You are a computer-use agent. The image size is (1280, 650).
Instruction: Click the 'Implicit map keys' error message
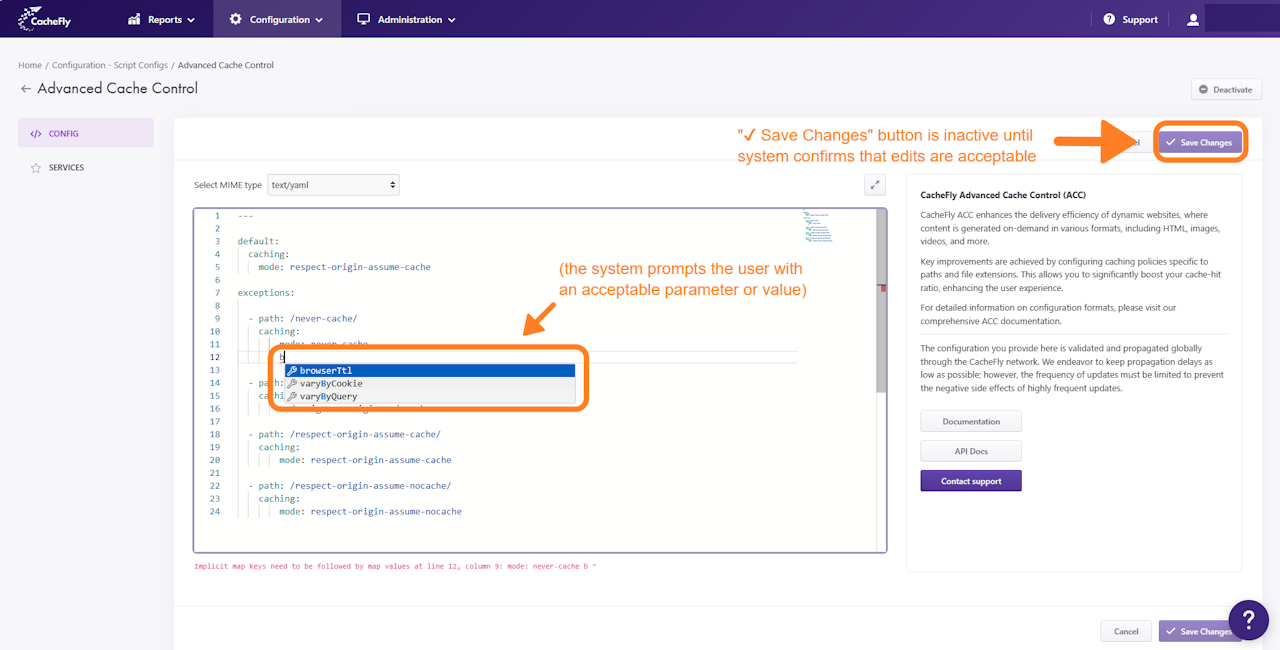click(395, 566)
